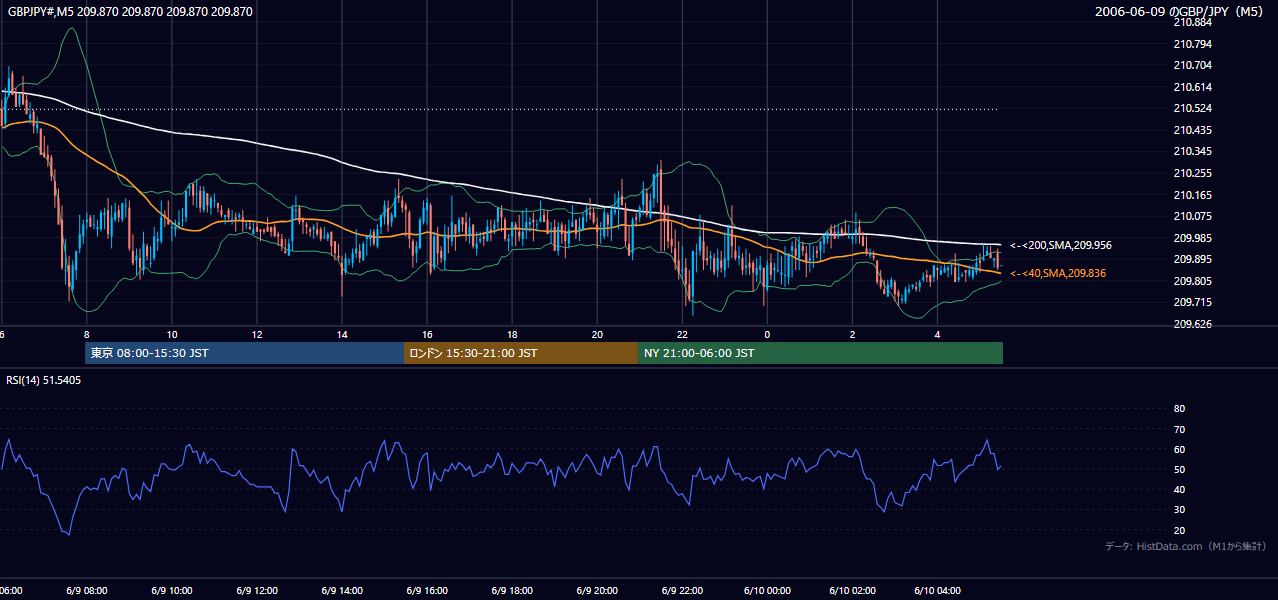Click the 6/9 14:00 time axis label

pos(342,590)
